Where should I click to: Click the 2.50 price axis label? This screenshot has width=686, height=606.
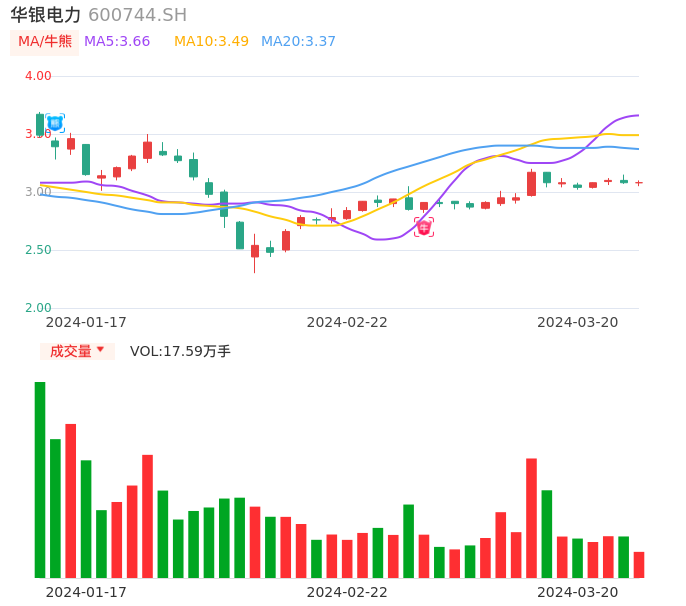tap(38, 250)
